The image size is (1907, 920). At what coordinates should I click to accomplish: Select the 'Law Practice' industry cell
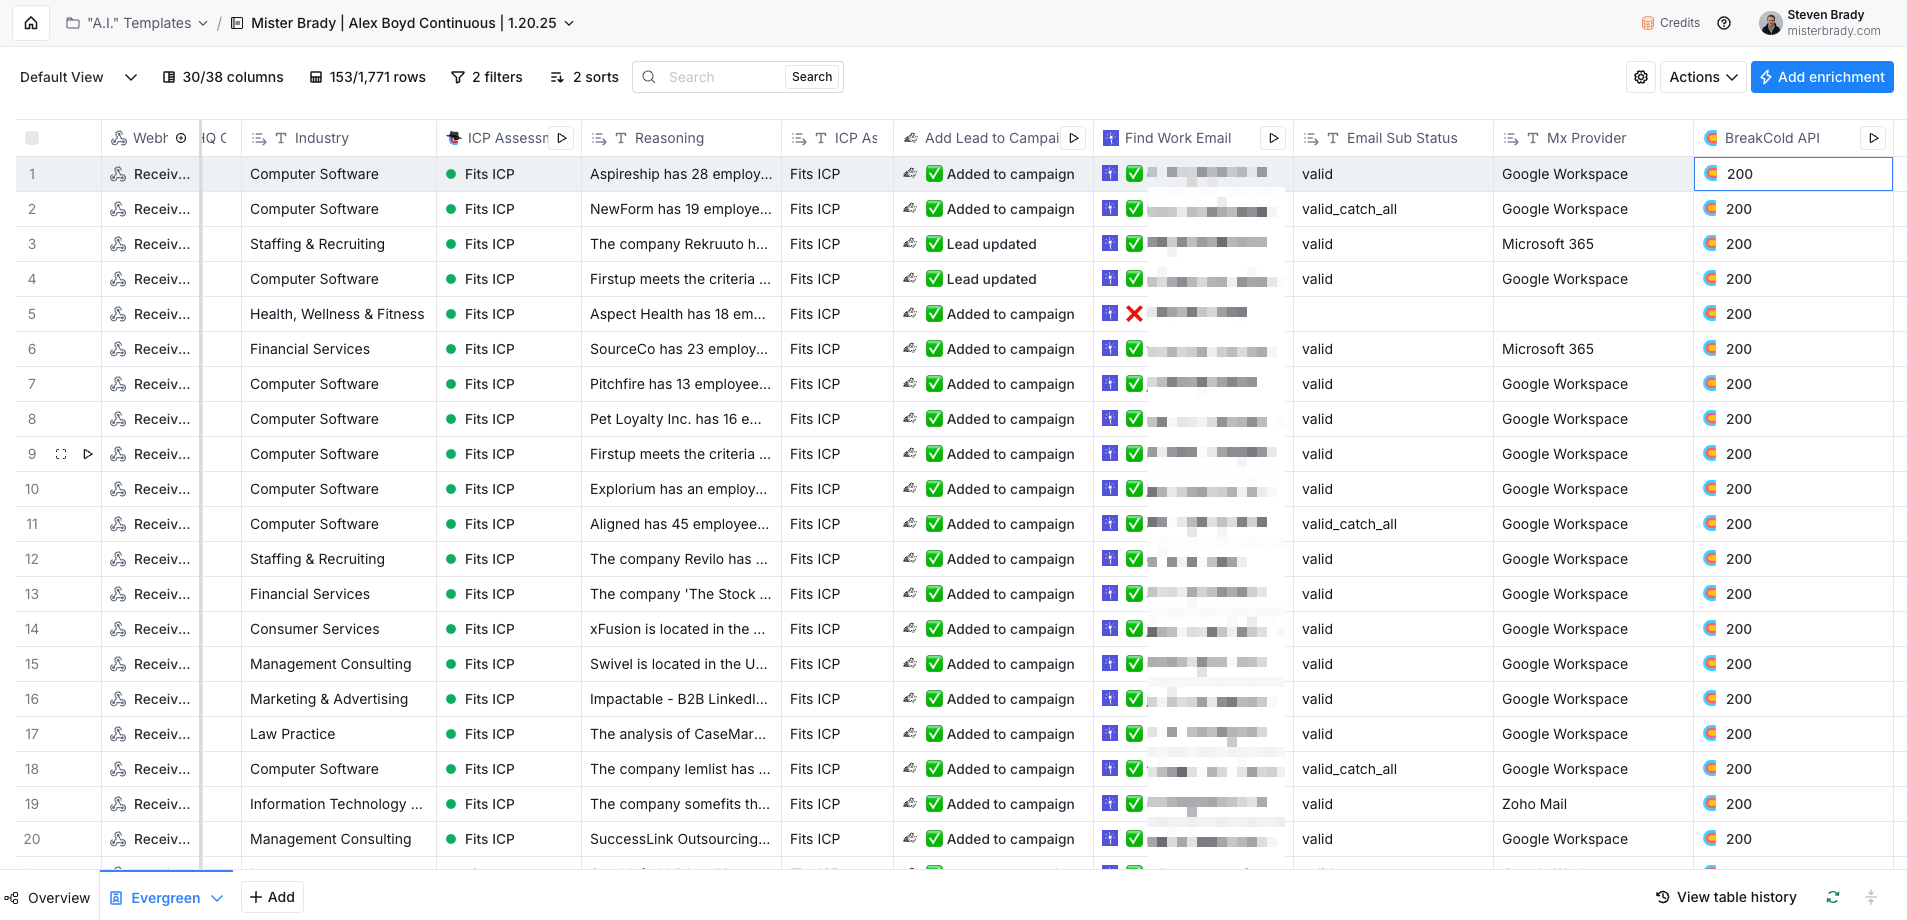pyautogui.click(x=339, y=734)
